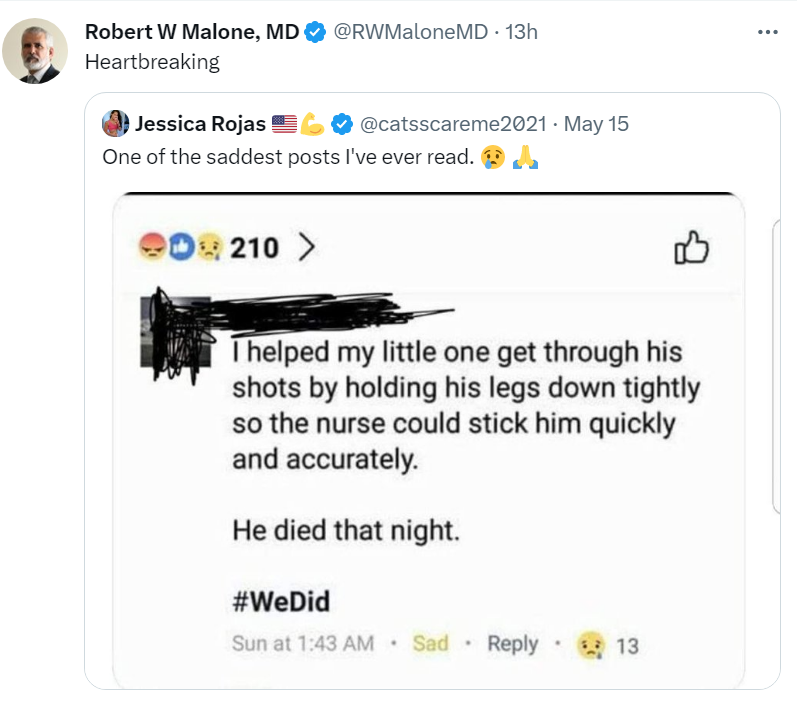The width and height of the screenshot is (797, 703).
Task: Click the Sun at 1:43 AM timestamp
Action: [x=303, y=644]
